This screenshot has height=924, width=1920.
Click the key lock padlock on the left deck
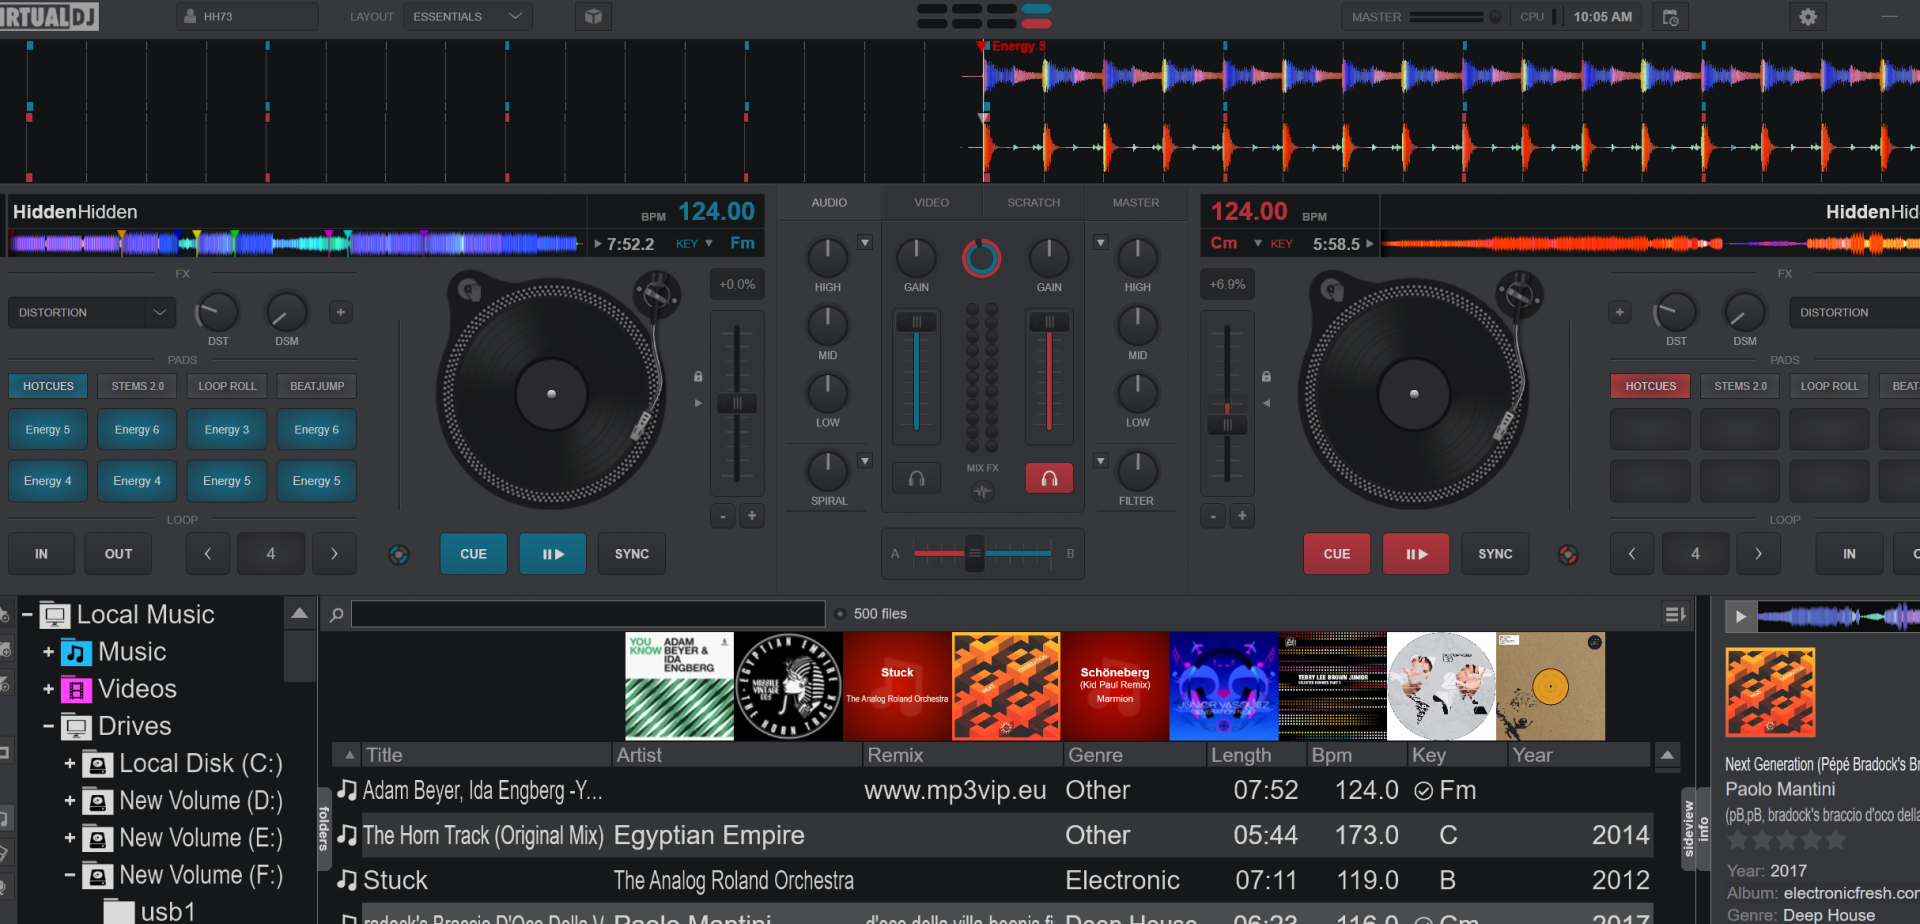click(x=697, y=375)
